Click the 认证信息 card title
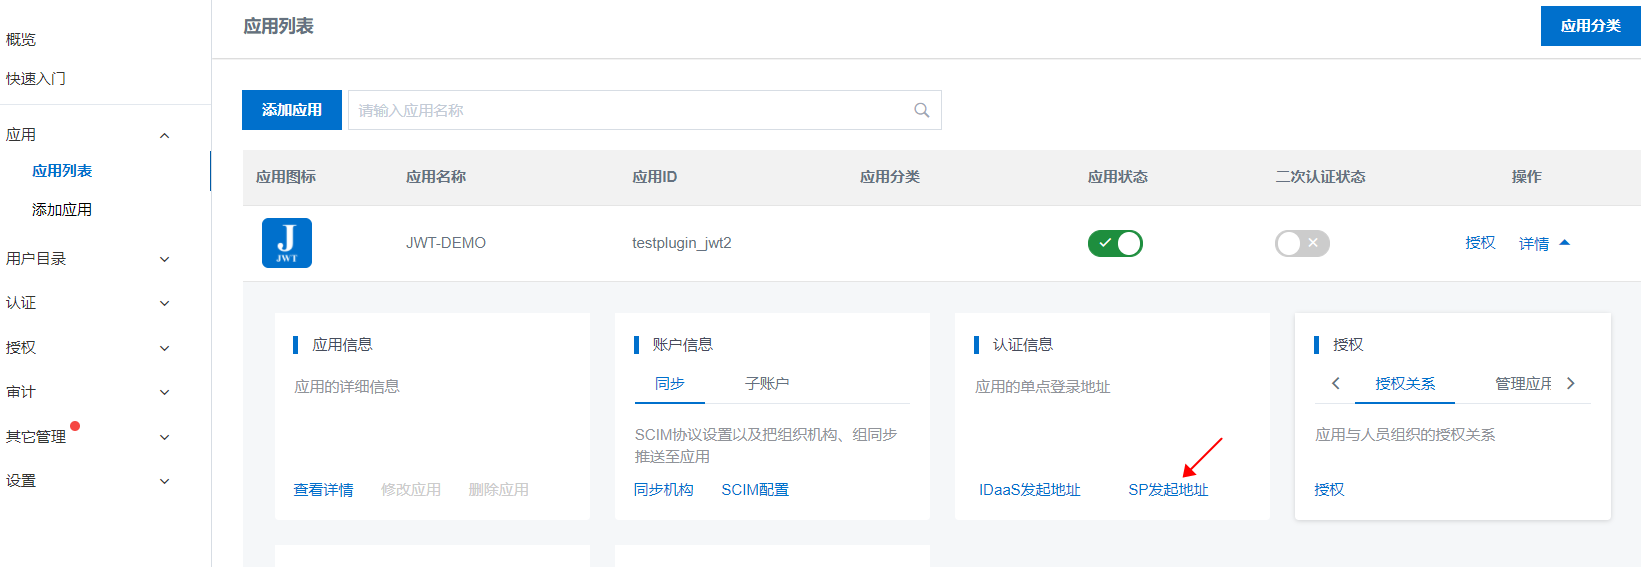Viewport: 1641px width, 567px height. (x=1023, y=345)
